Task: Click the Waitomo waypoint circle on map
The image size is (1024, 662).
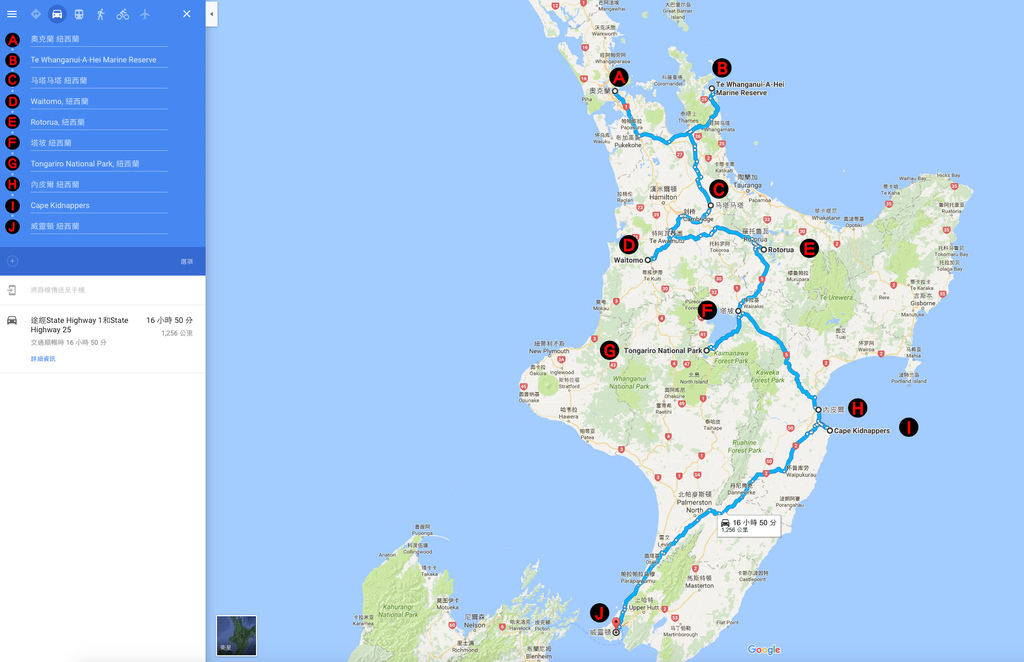Action: [x=648, y=260]
